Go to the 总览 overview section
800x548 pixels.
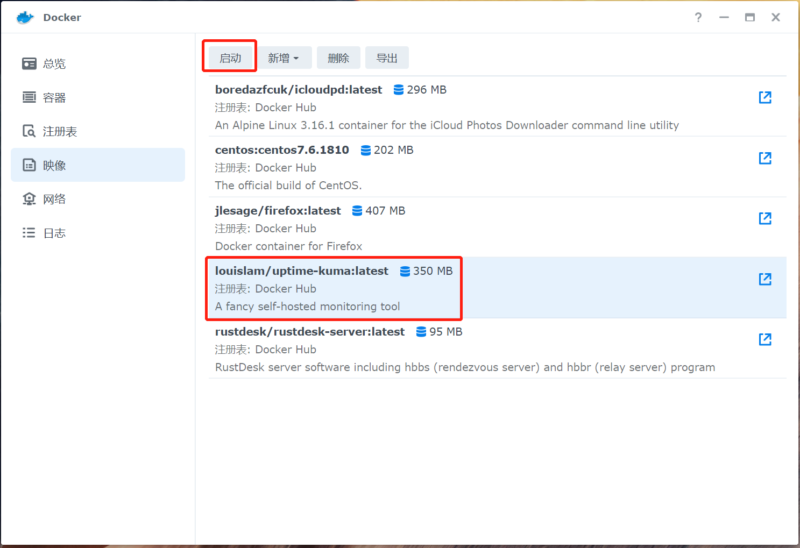click(98, 63)
